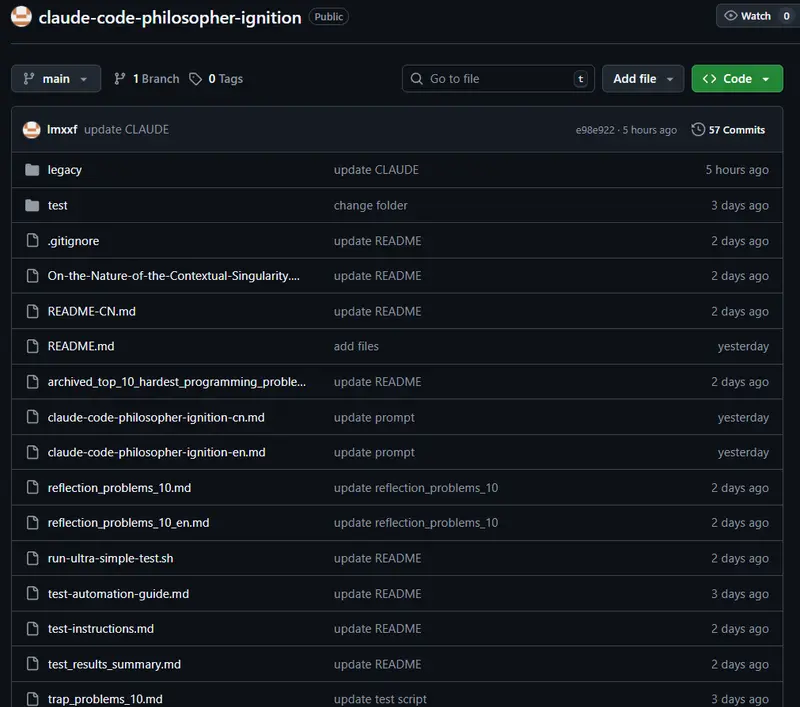Open the legacy folder
Screen dimensions: 800x707
point(65,170)
